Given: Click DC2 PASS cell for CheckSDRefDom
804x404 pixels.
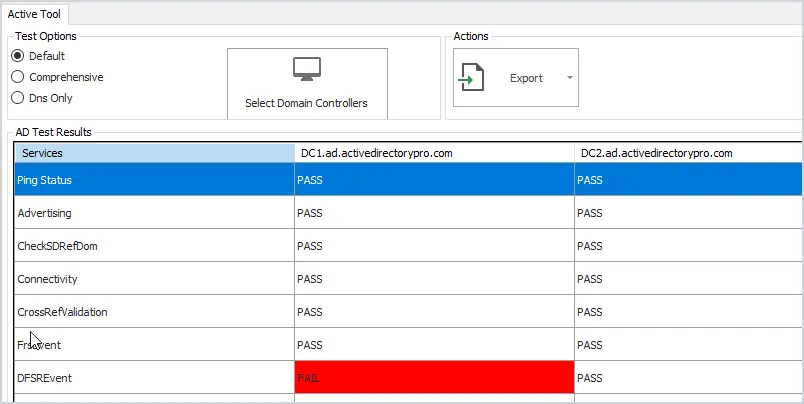Looking at the screenshot, I should [x=688, y=246].
